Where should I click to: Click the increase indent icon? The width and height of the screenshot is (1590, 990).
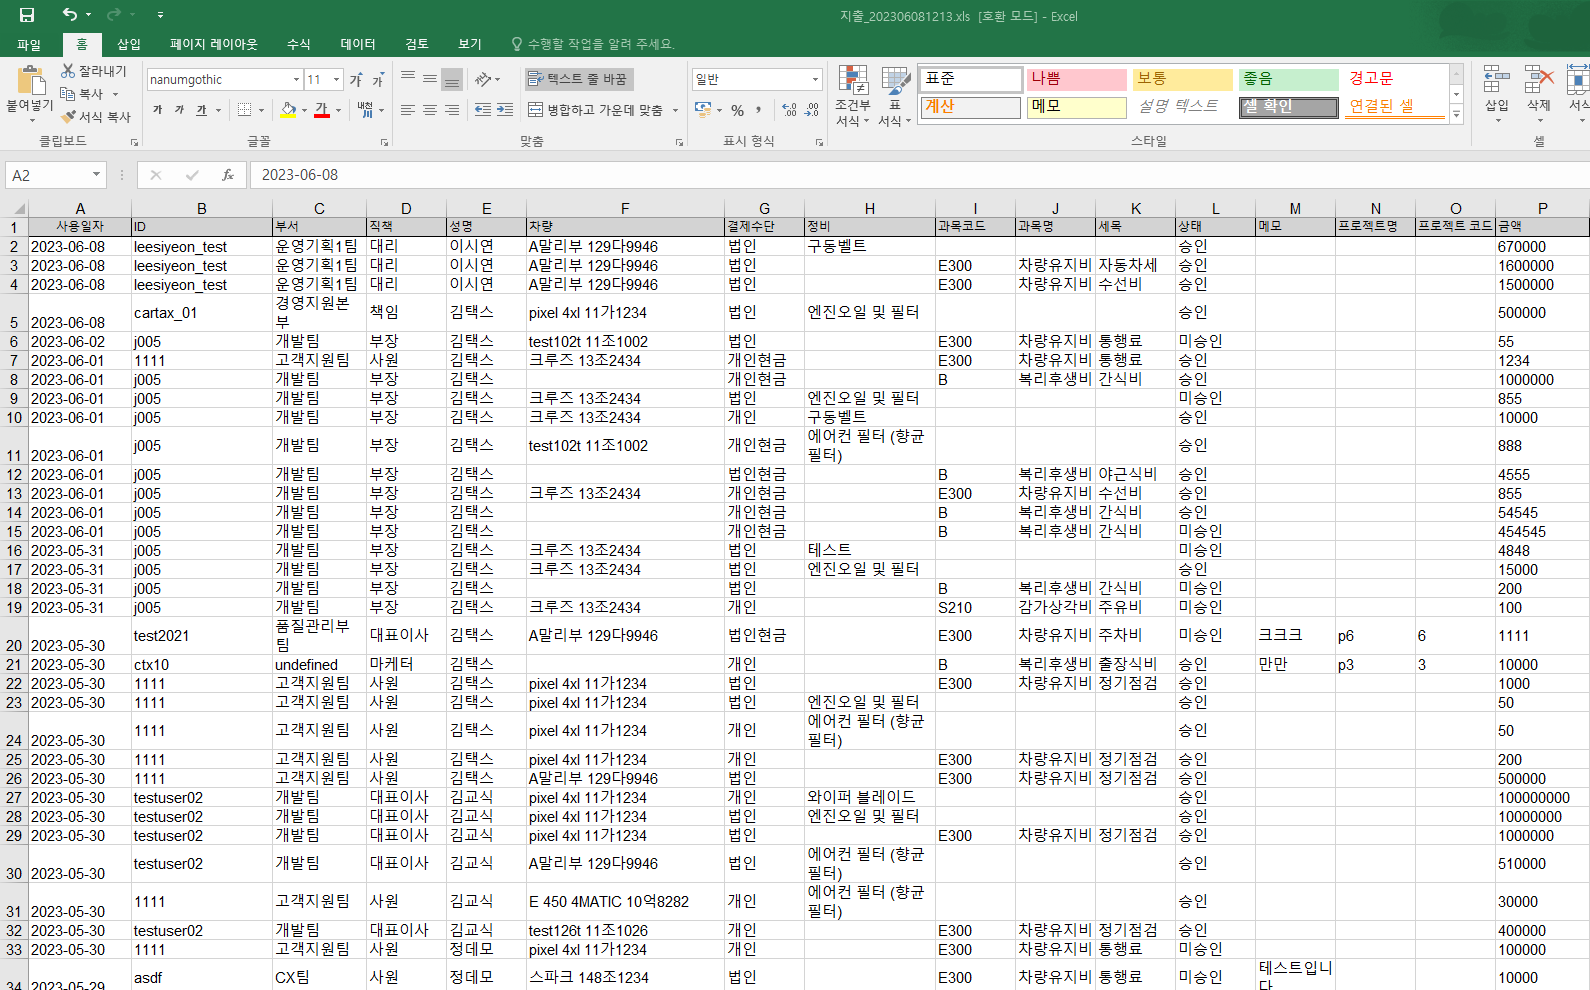[x=505, y=110]
